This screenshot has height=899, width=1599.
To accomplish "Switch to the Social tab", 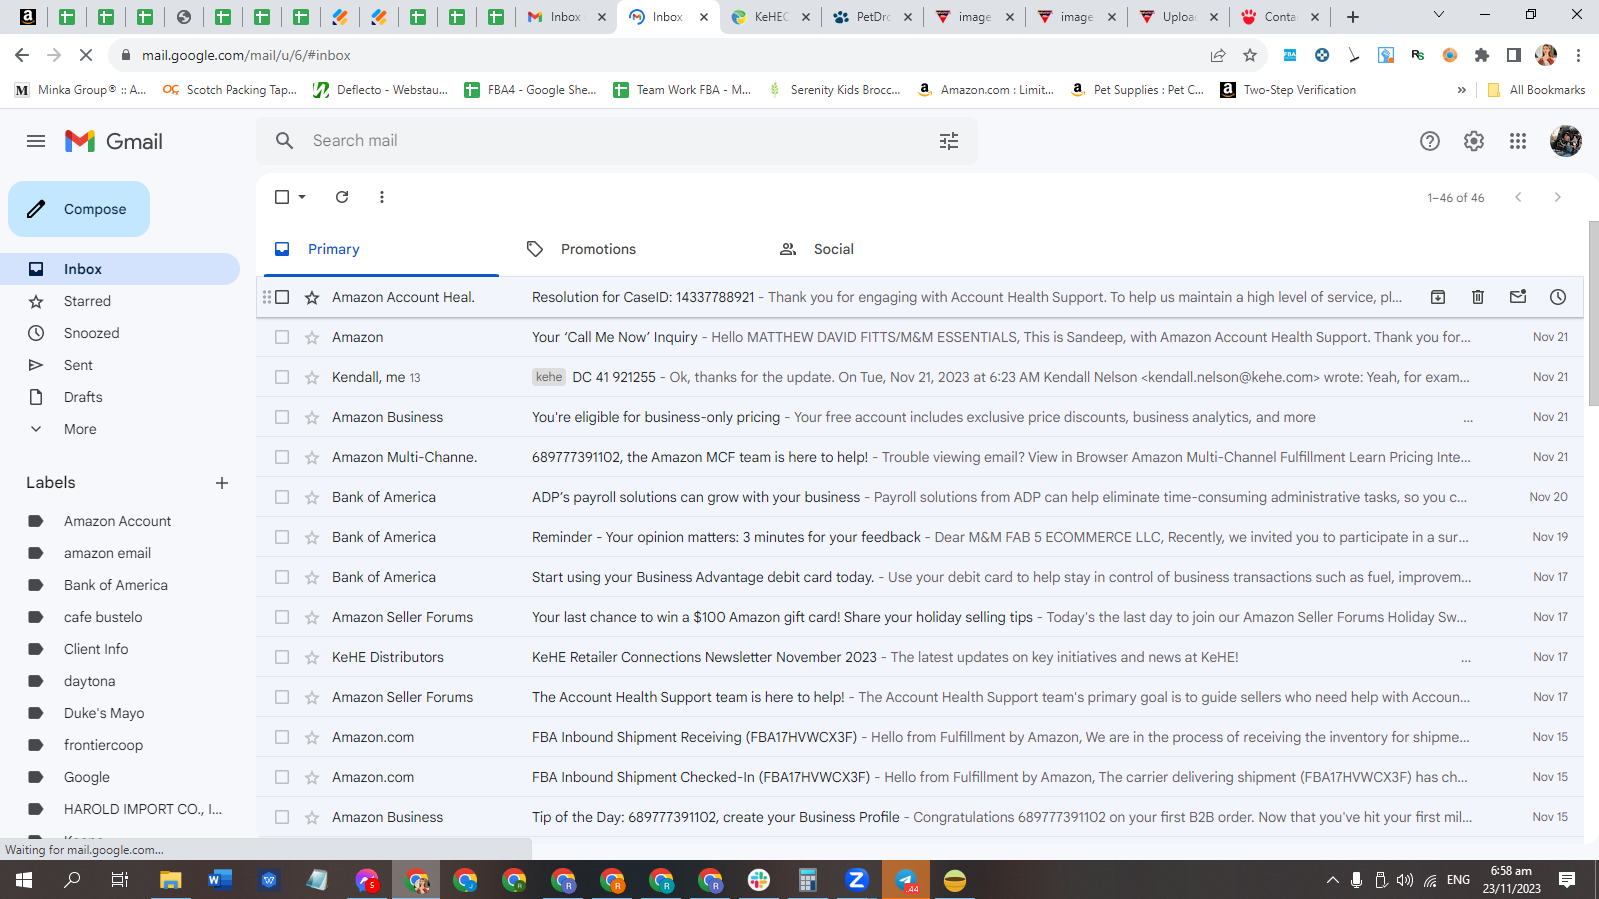I will point(833,249).
